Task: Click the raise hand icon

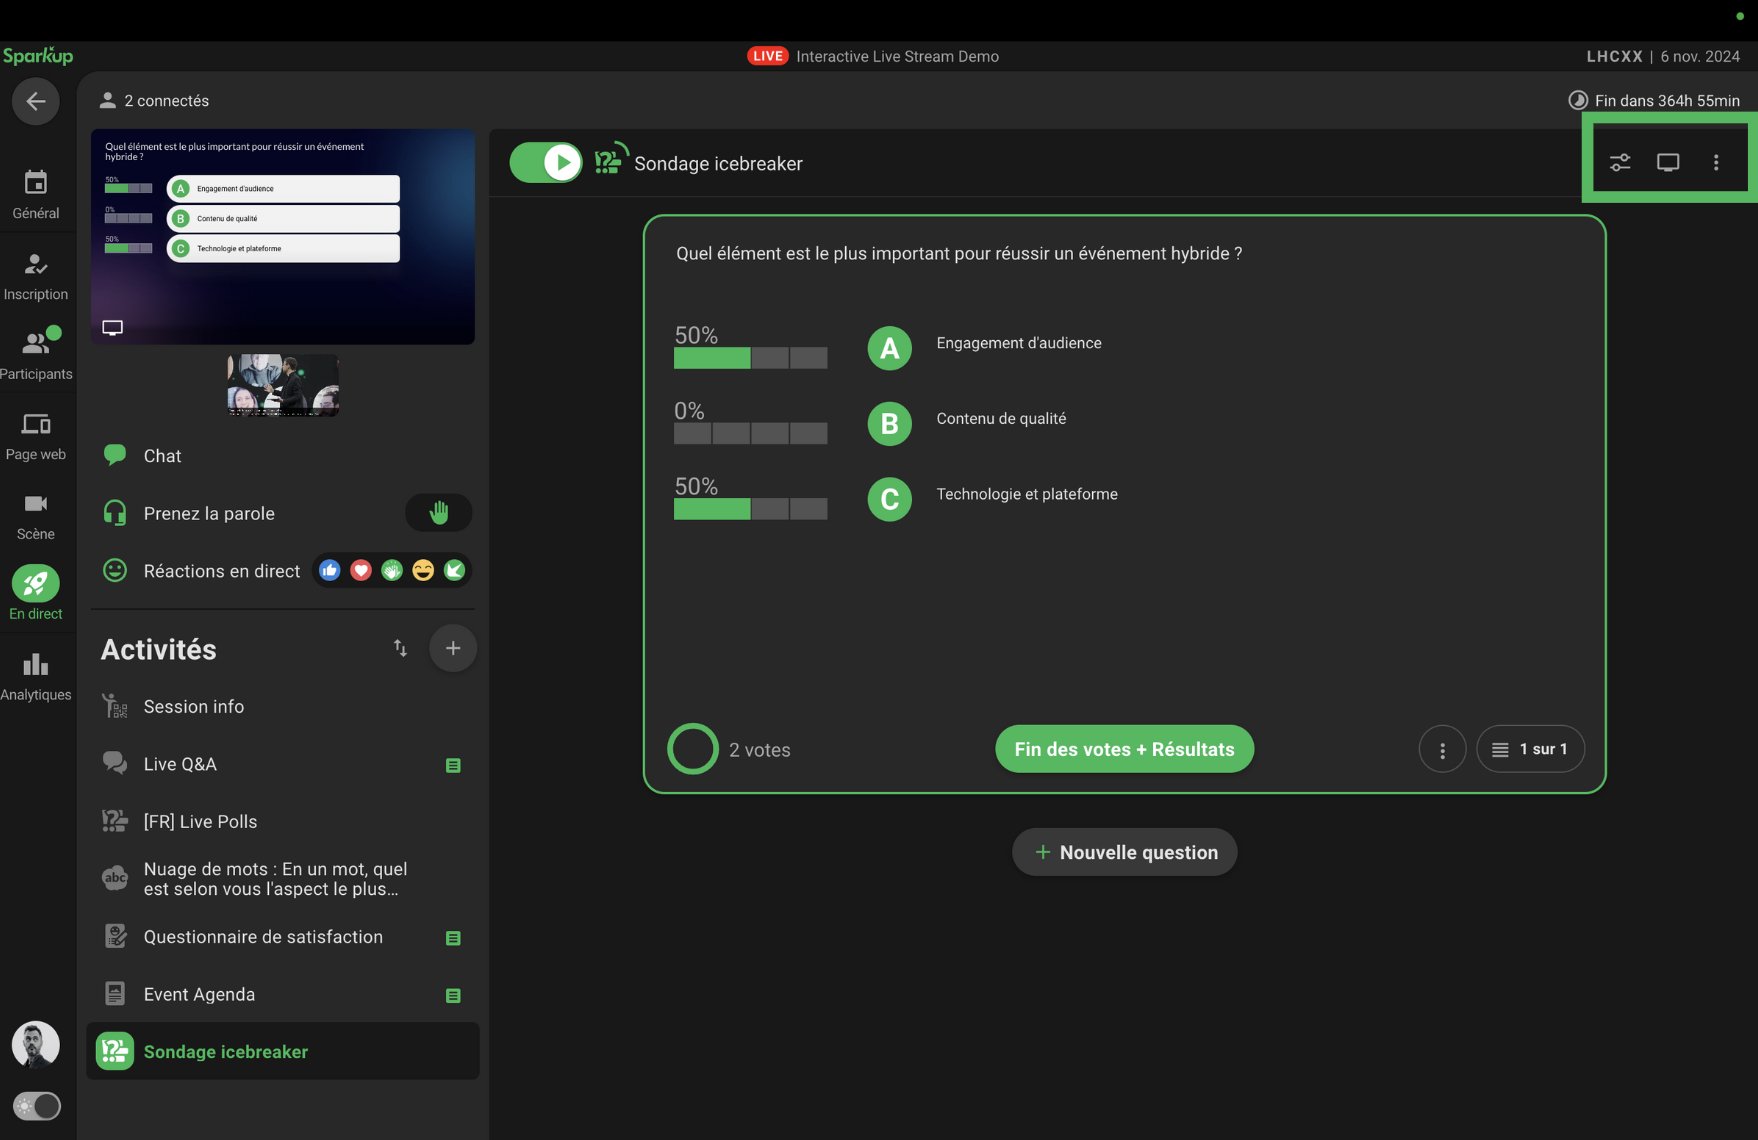Action: [x=438, y=513]
